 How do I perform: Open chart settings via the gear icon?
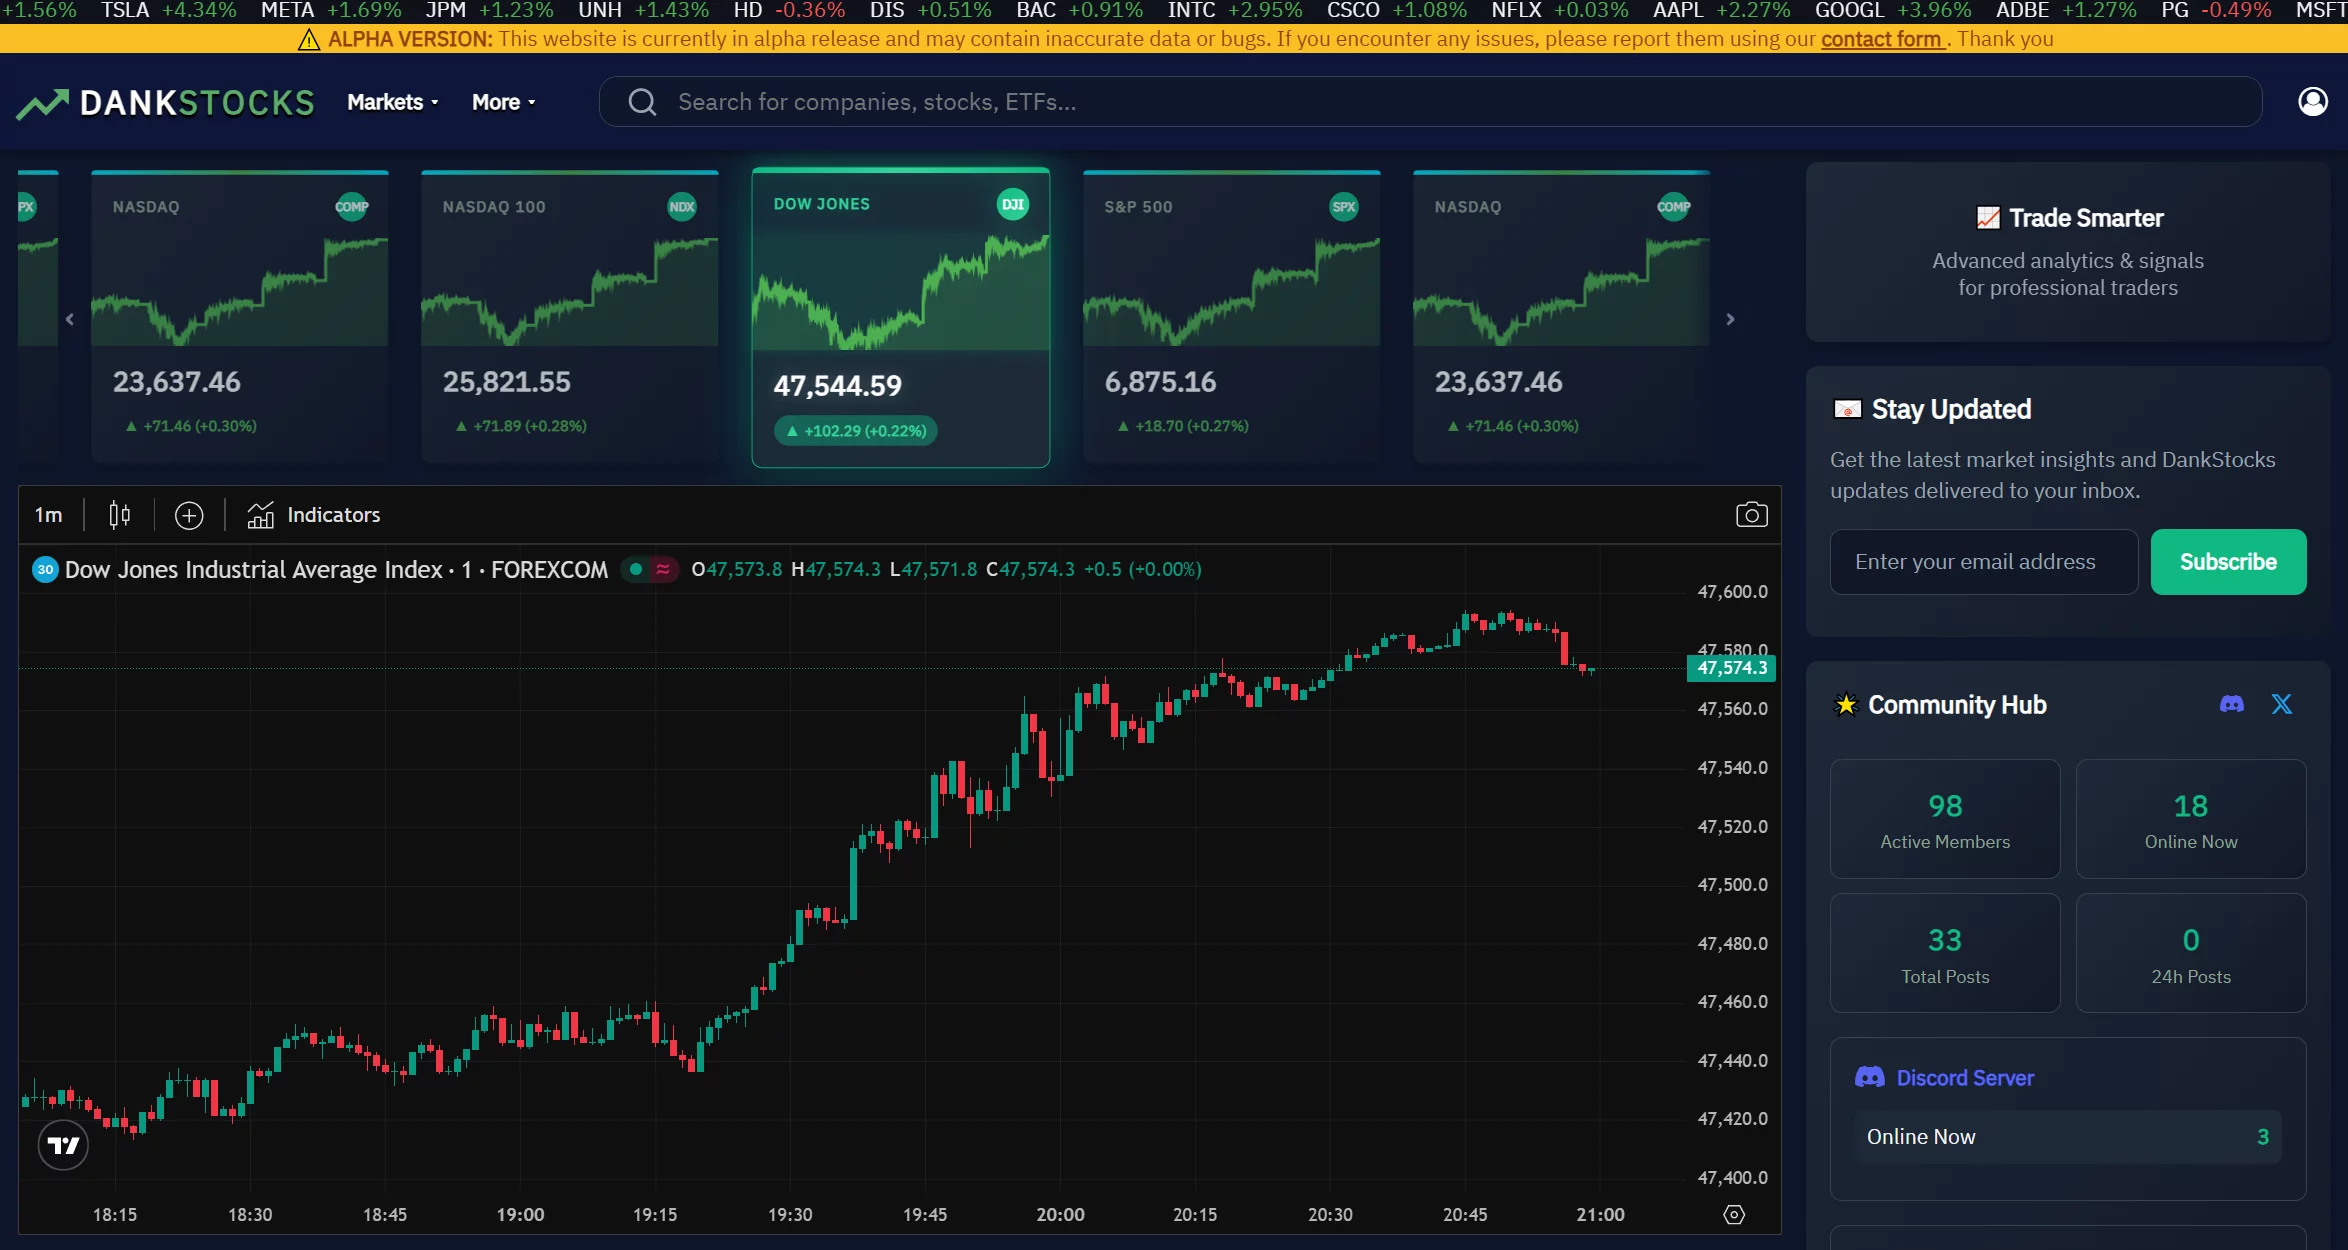1734,1214
